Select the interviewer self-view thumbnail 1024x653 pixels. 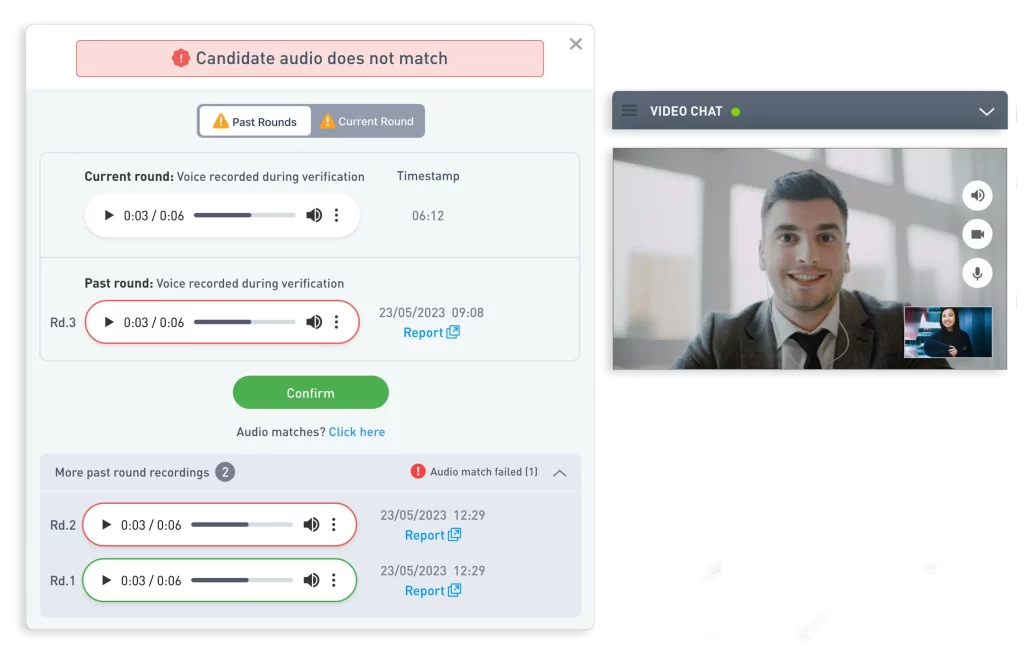(x=948, y=332)
